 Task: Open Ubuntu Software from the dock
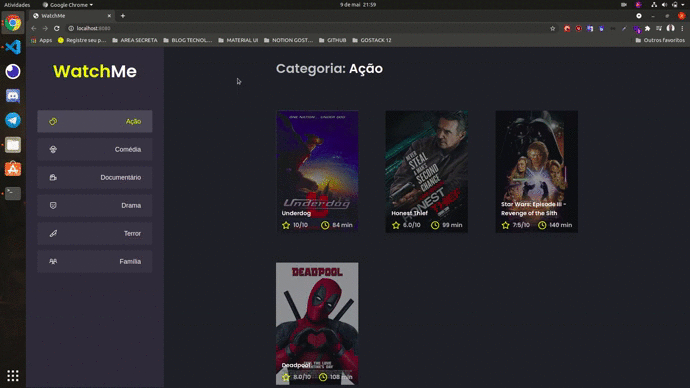13,169
